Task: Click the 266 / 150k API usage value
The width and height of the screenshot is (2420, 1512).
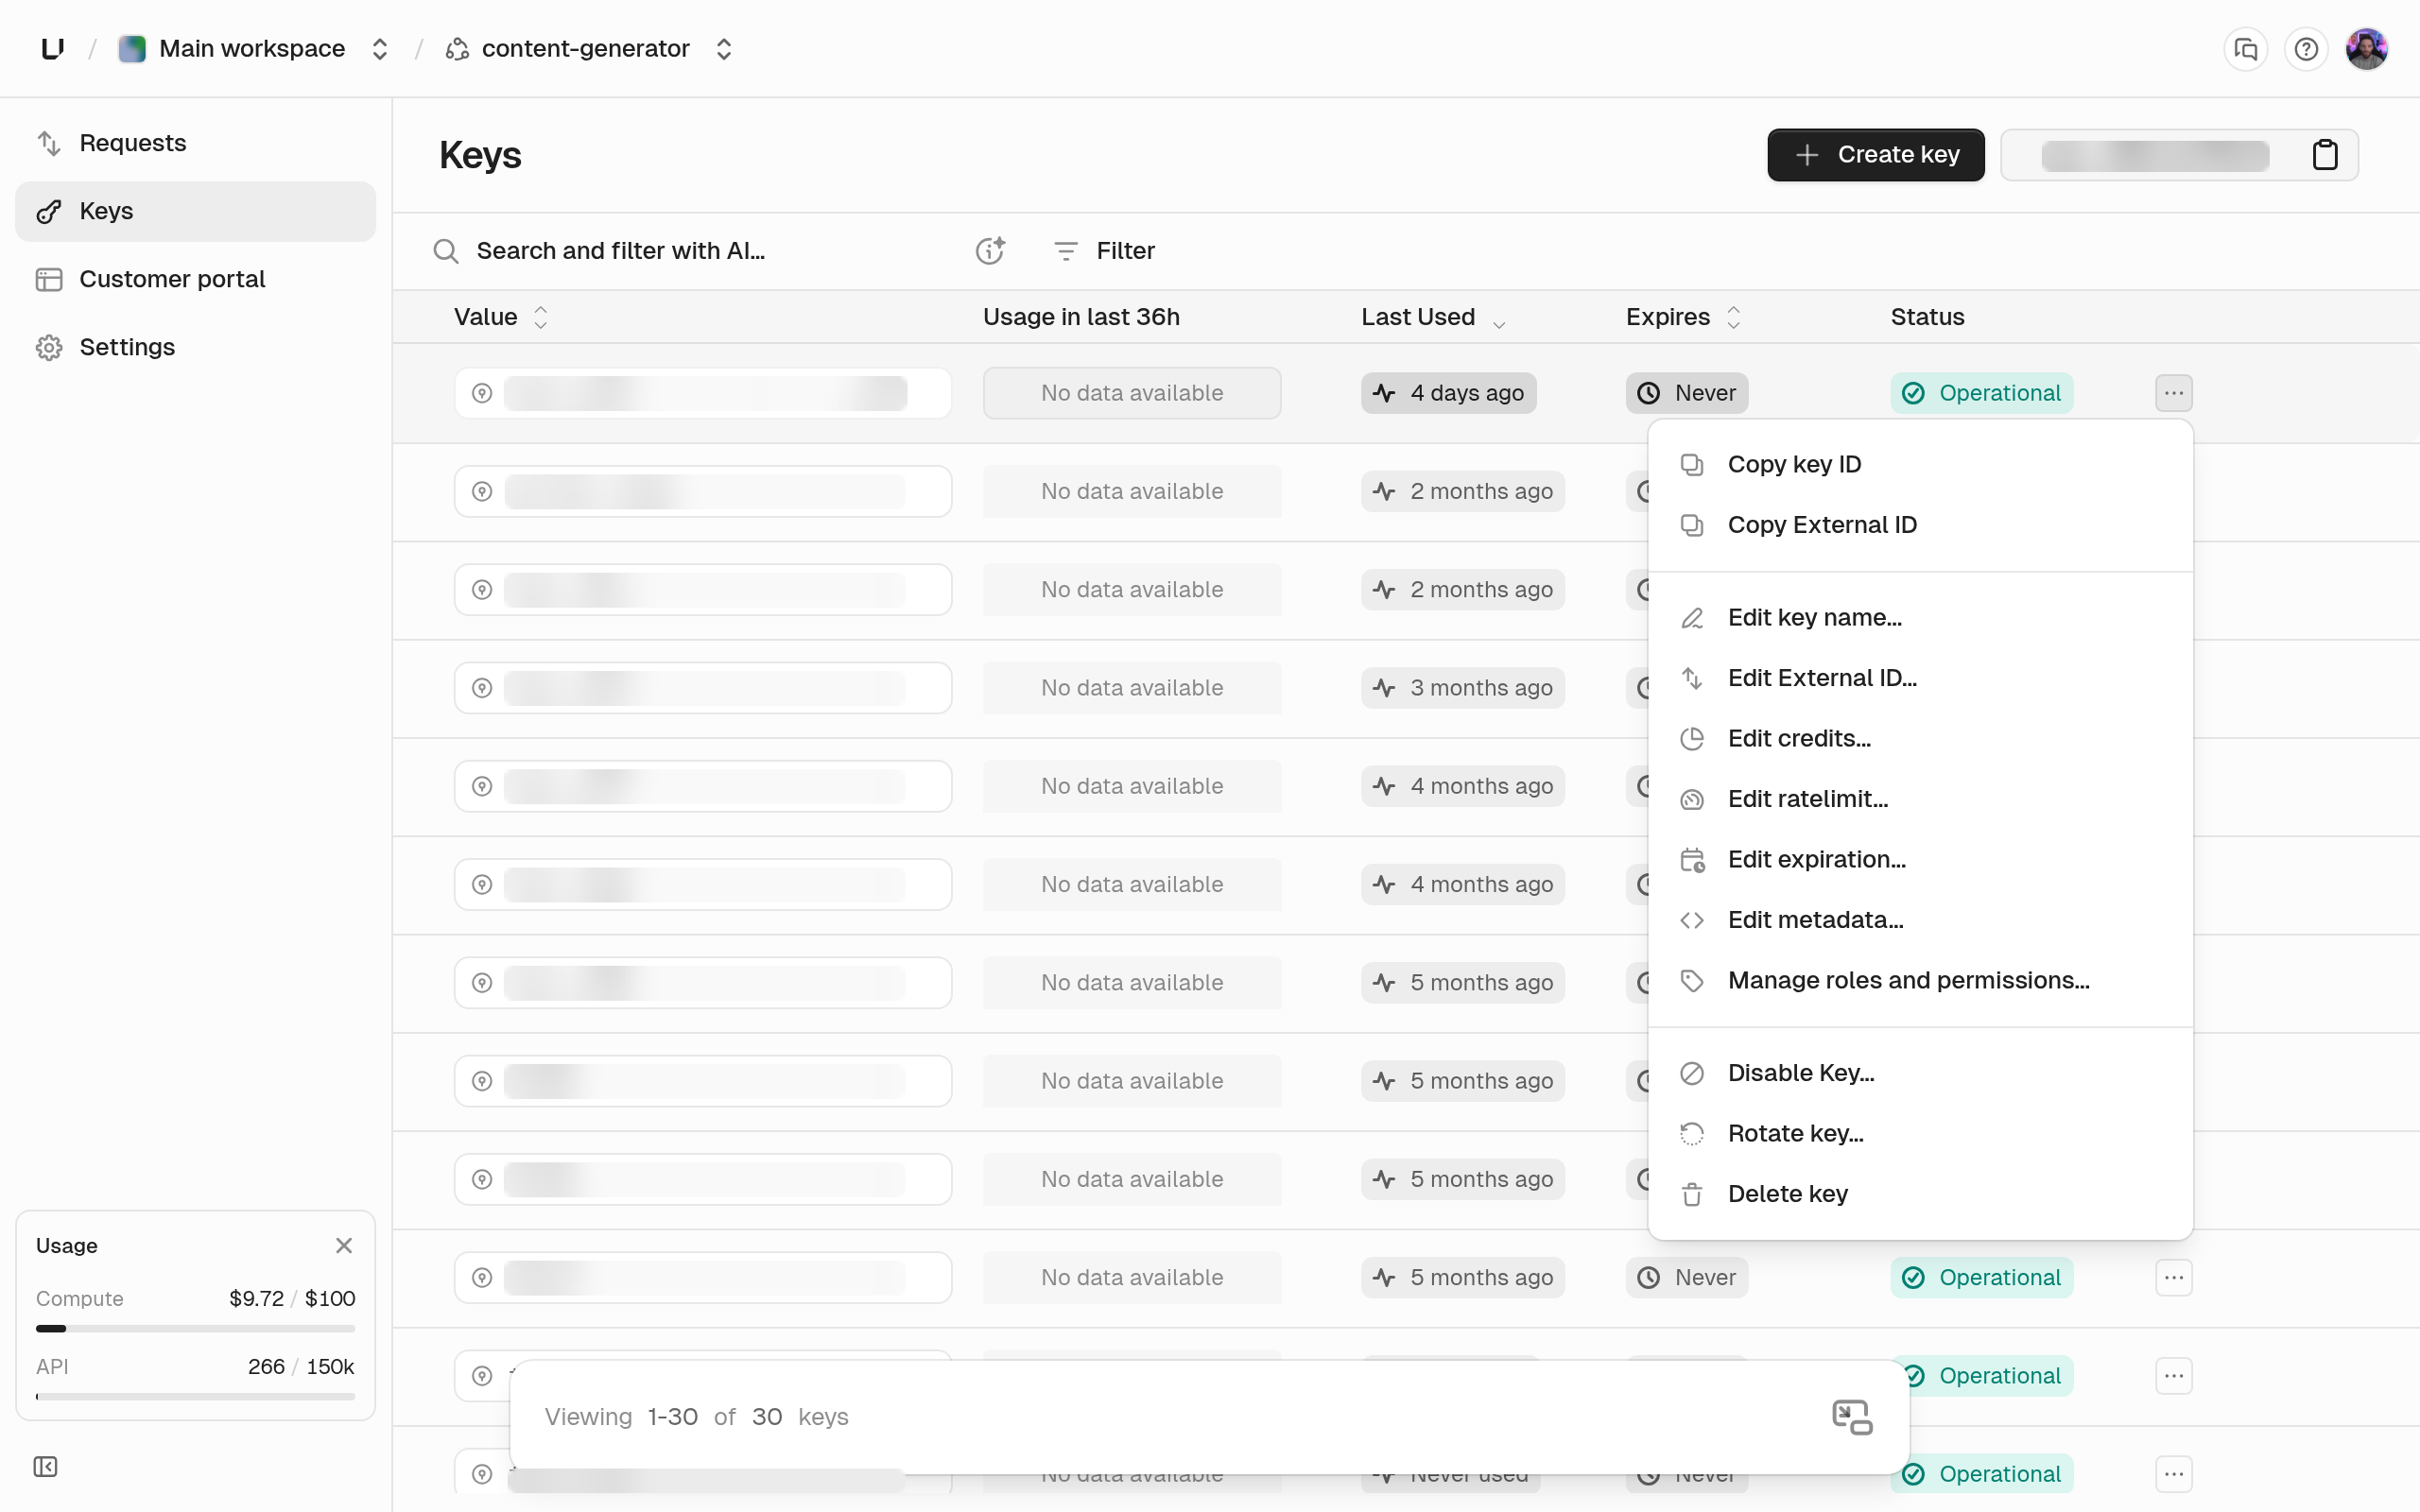Action: [x=301, y=1366]
